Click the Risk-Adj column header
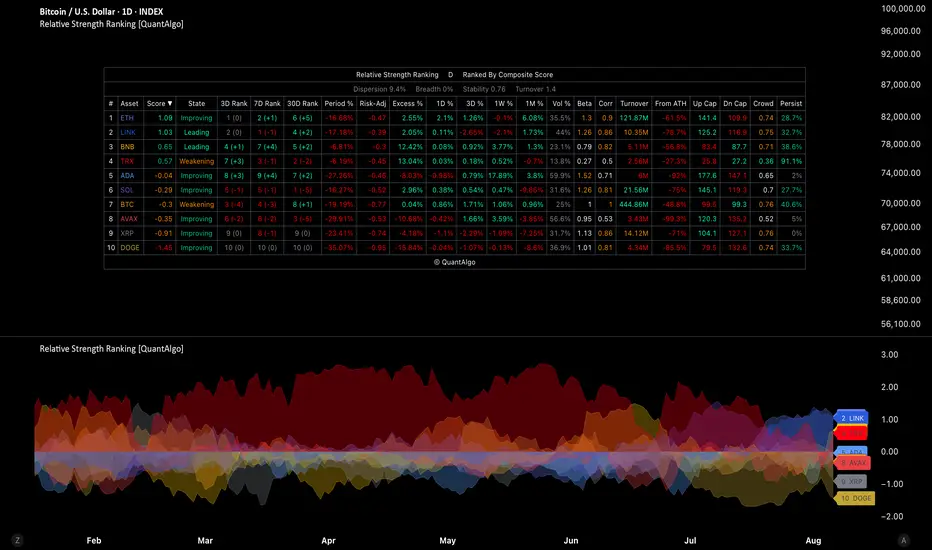 [373, 103]
